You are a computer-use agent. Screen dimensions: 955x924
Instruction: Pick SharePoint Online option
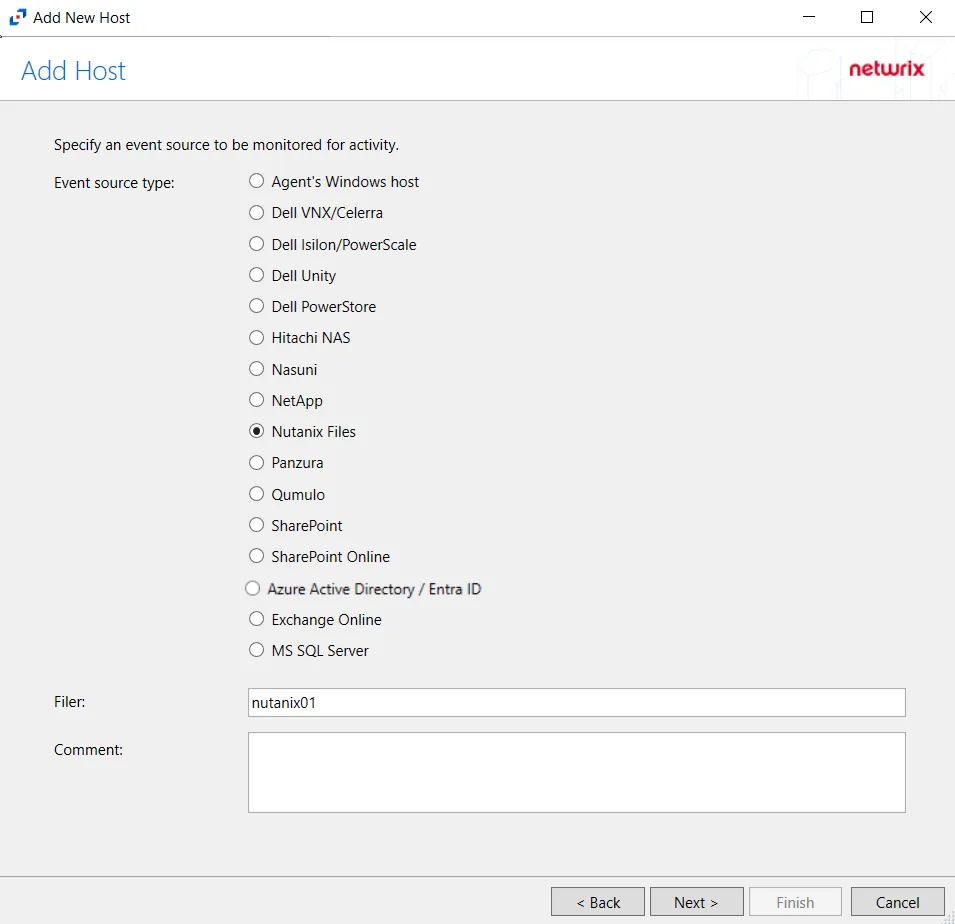tap(256, 555)
